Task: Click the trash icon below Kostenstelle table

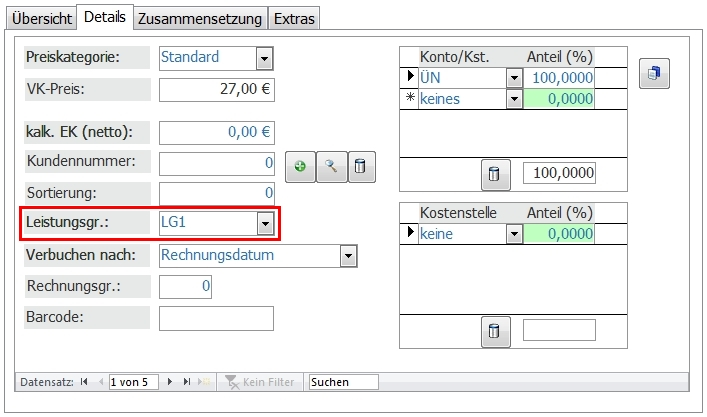Action: tap(493, 331)
